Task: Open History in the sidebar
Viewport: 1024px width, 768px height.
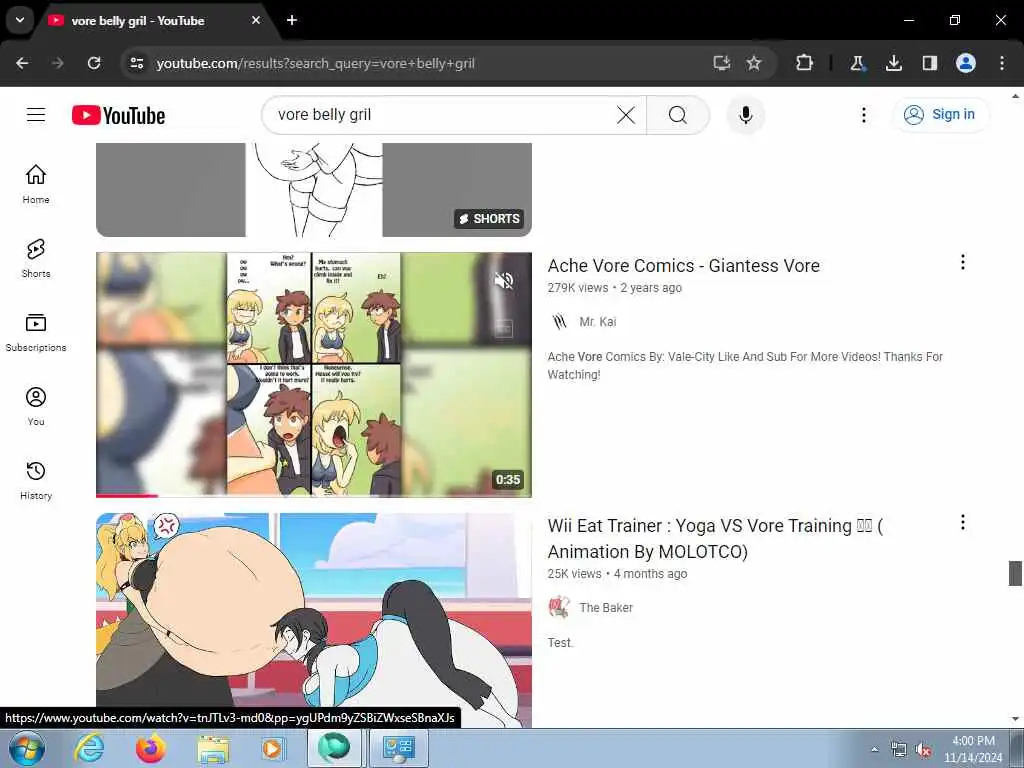Action: point(36,480)
